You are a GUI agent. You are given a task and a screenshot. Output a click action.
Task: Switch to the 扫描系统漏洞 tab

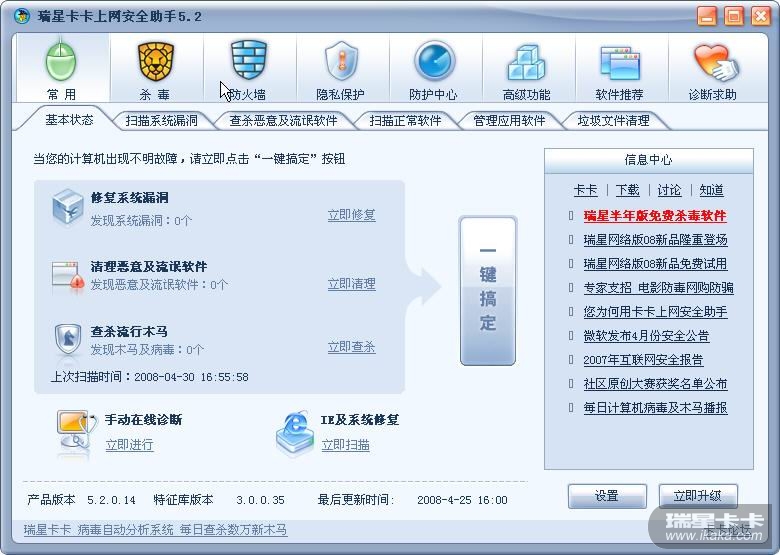click(162, 120)
